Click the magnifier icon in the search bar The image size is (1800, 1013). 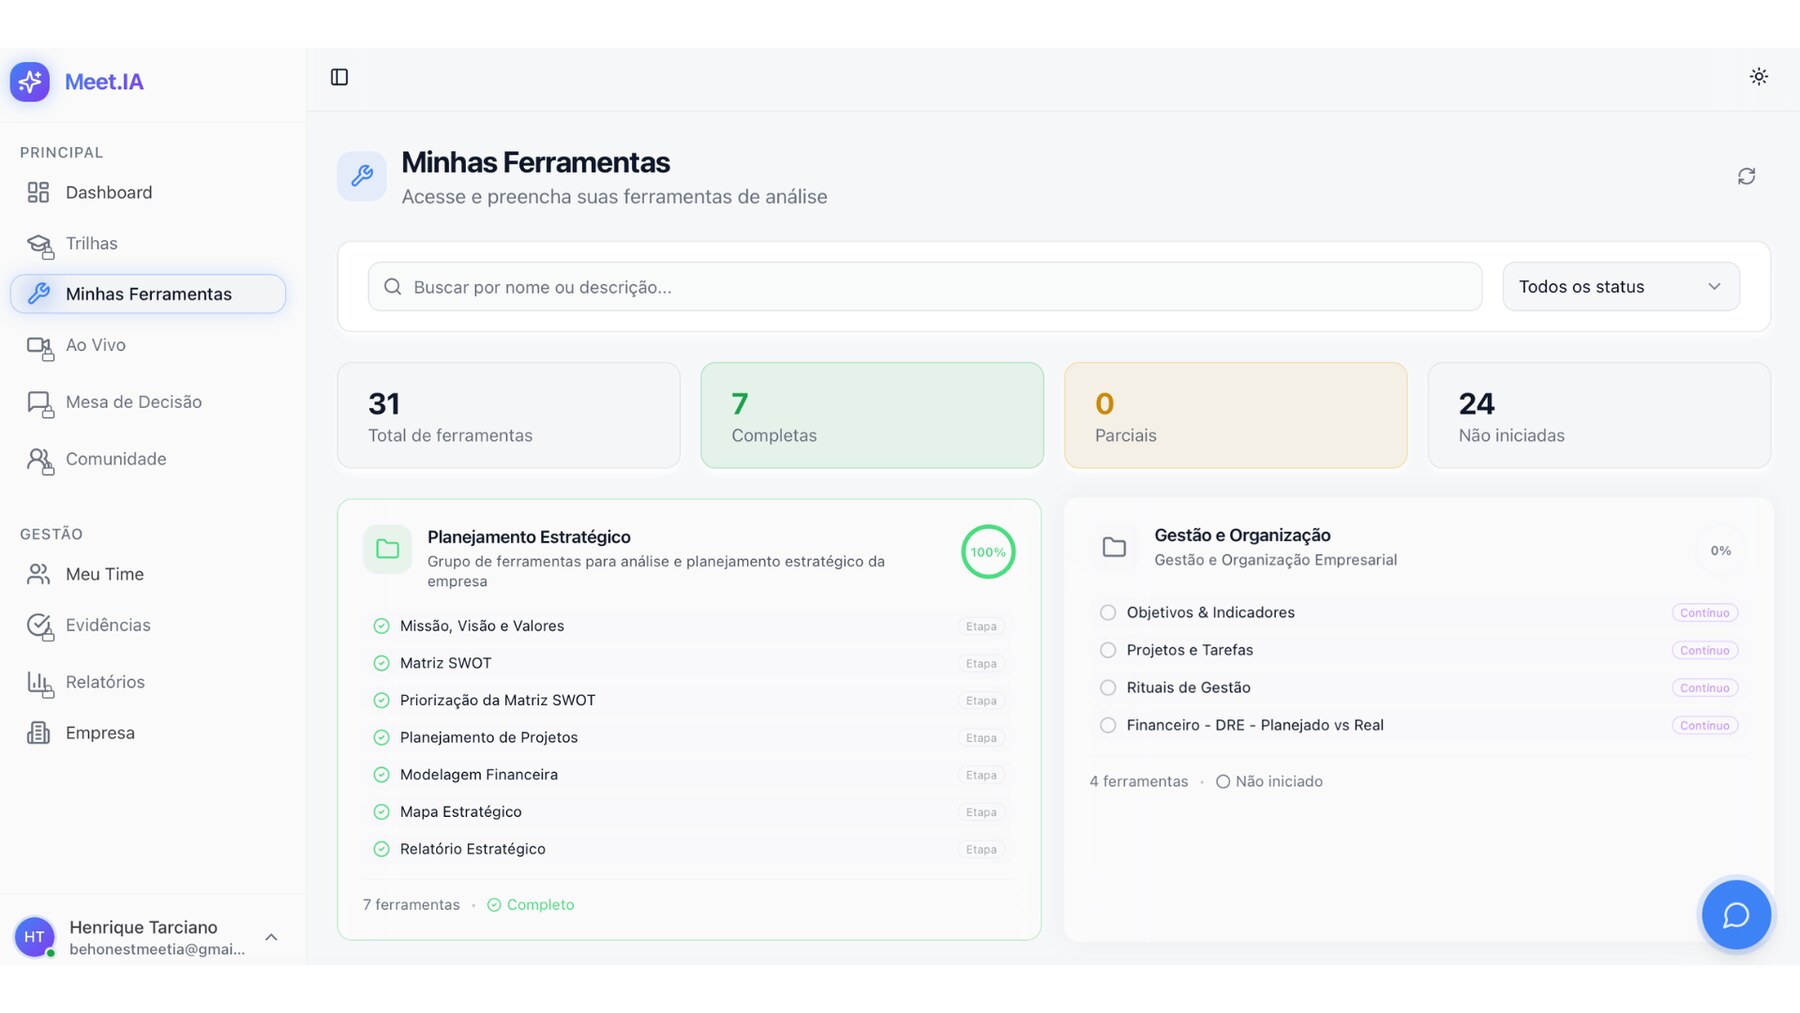point(393,287)
